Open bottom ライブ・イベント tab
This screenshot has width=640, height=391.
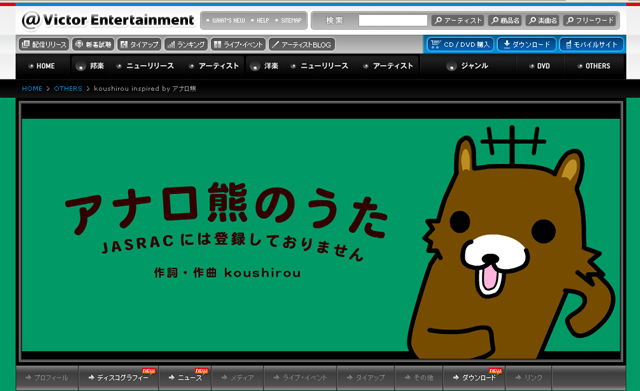coord(300,378)
